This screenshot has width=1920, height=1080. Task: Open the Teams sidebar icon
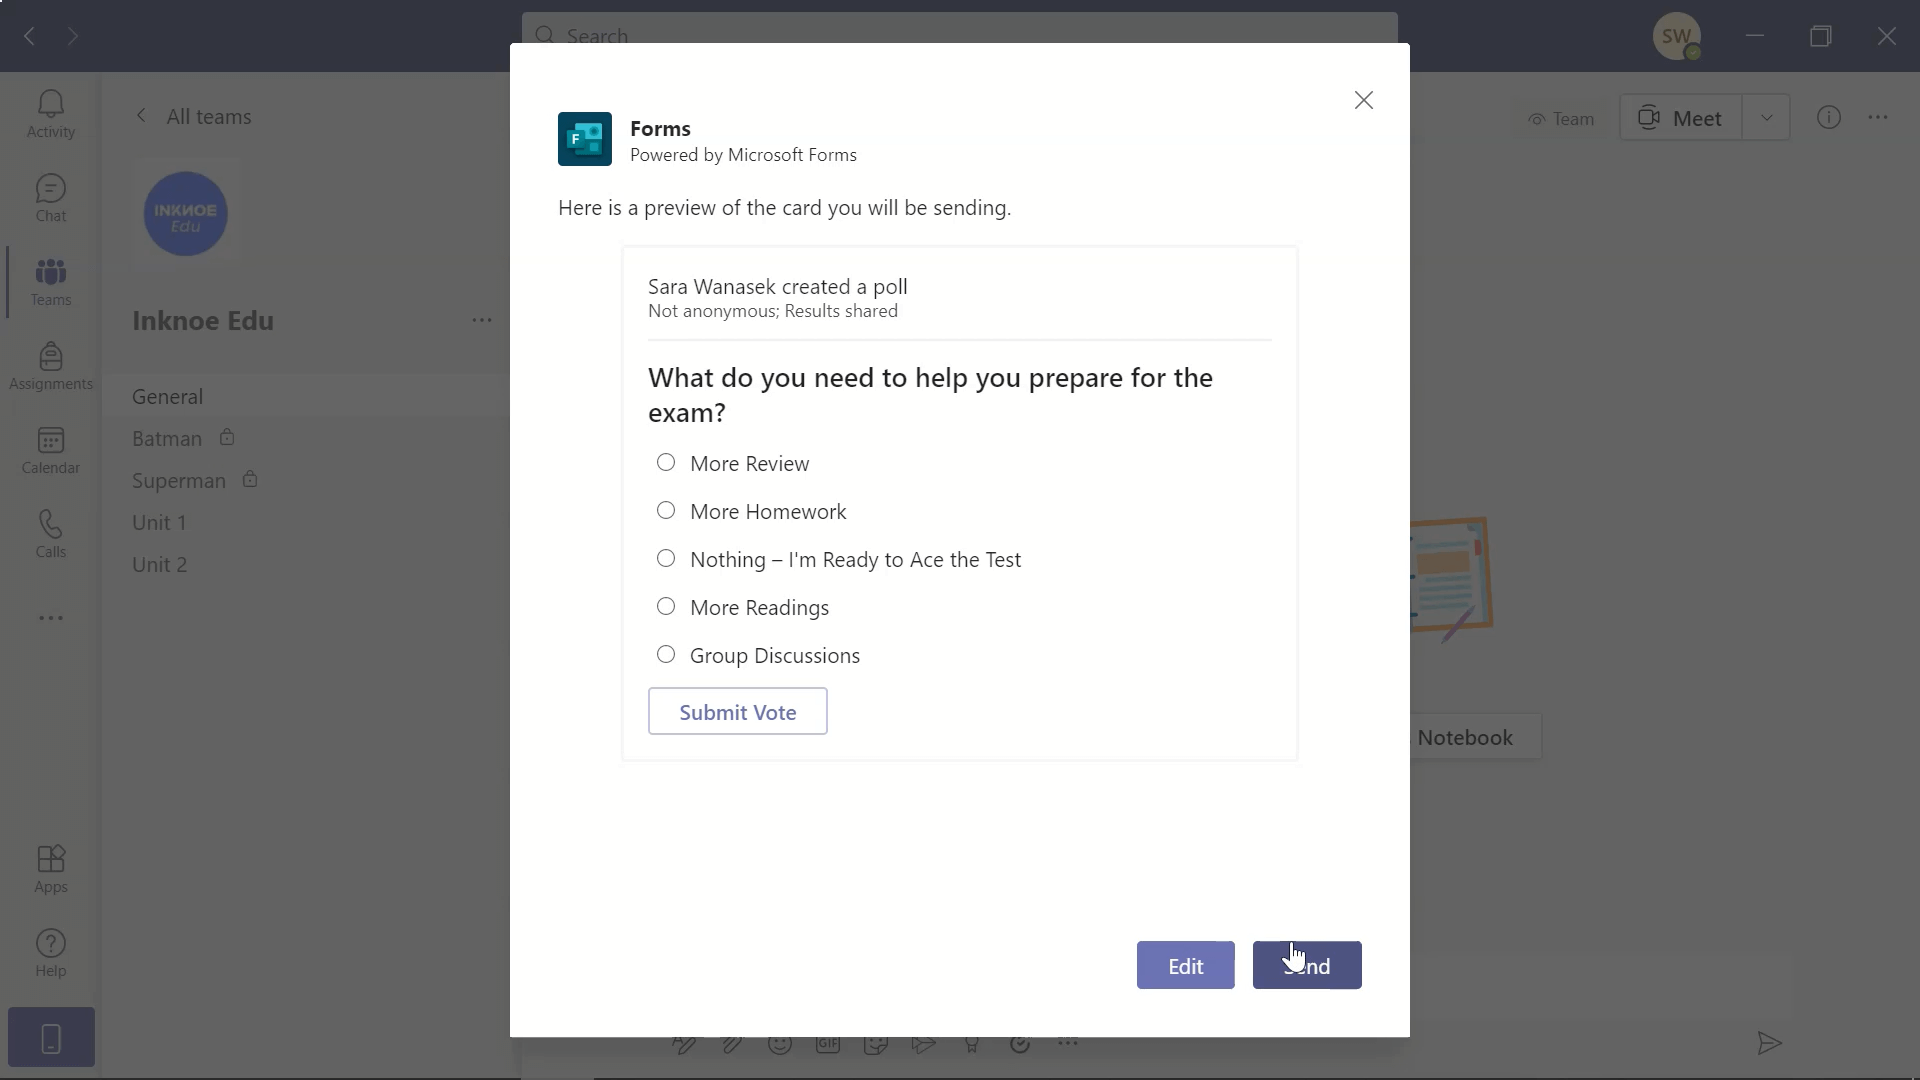50,281
